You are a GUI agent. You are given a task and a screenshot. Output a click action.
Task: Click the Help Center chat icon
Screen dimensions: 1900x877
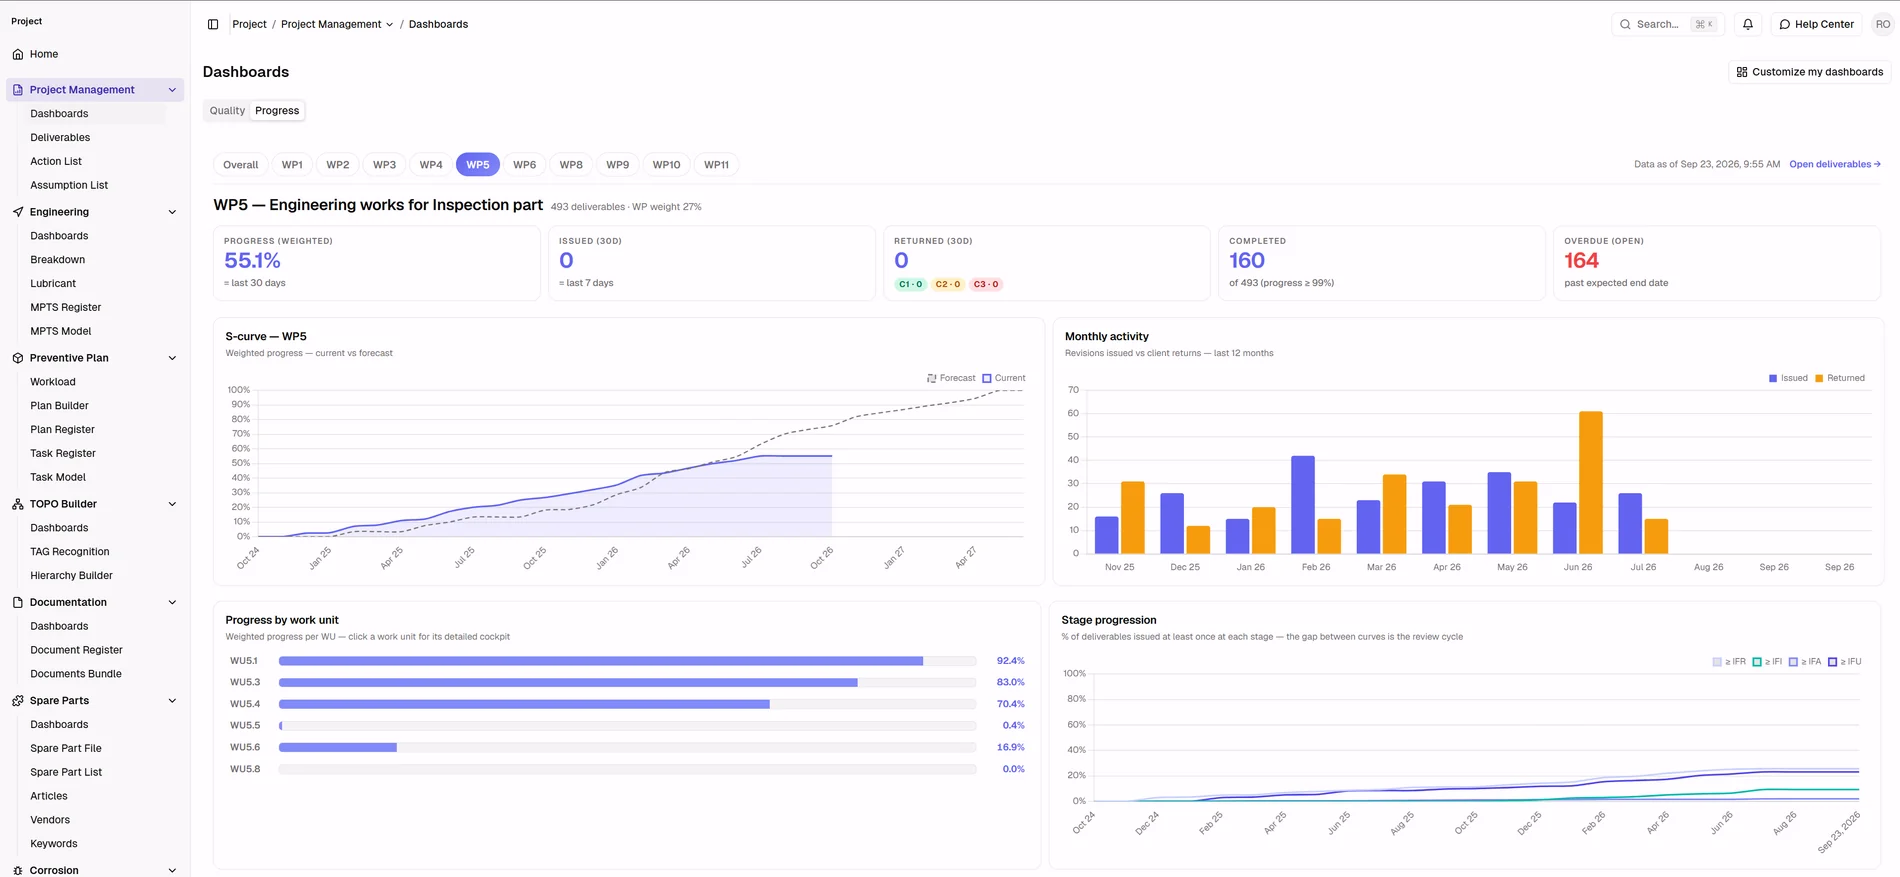click(1785, 24)
